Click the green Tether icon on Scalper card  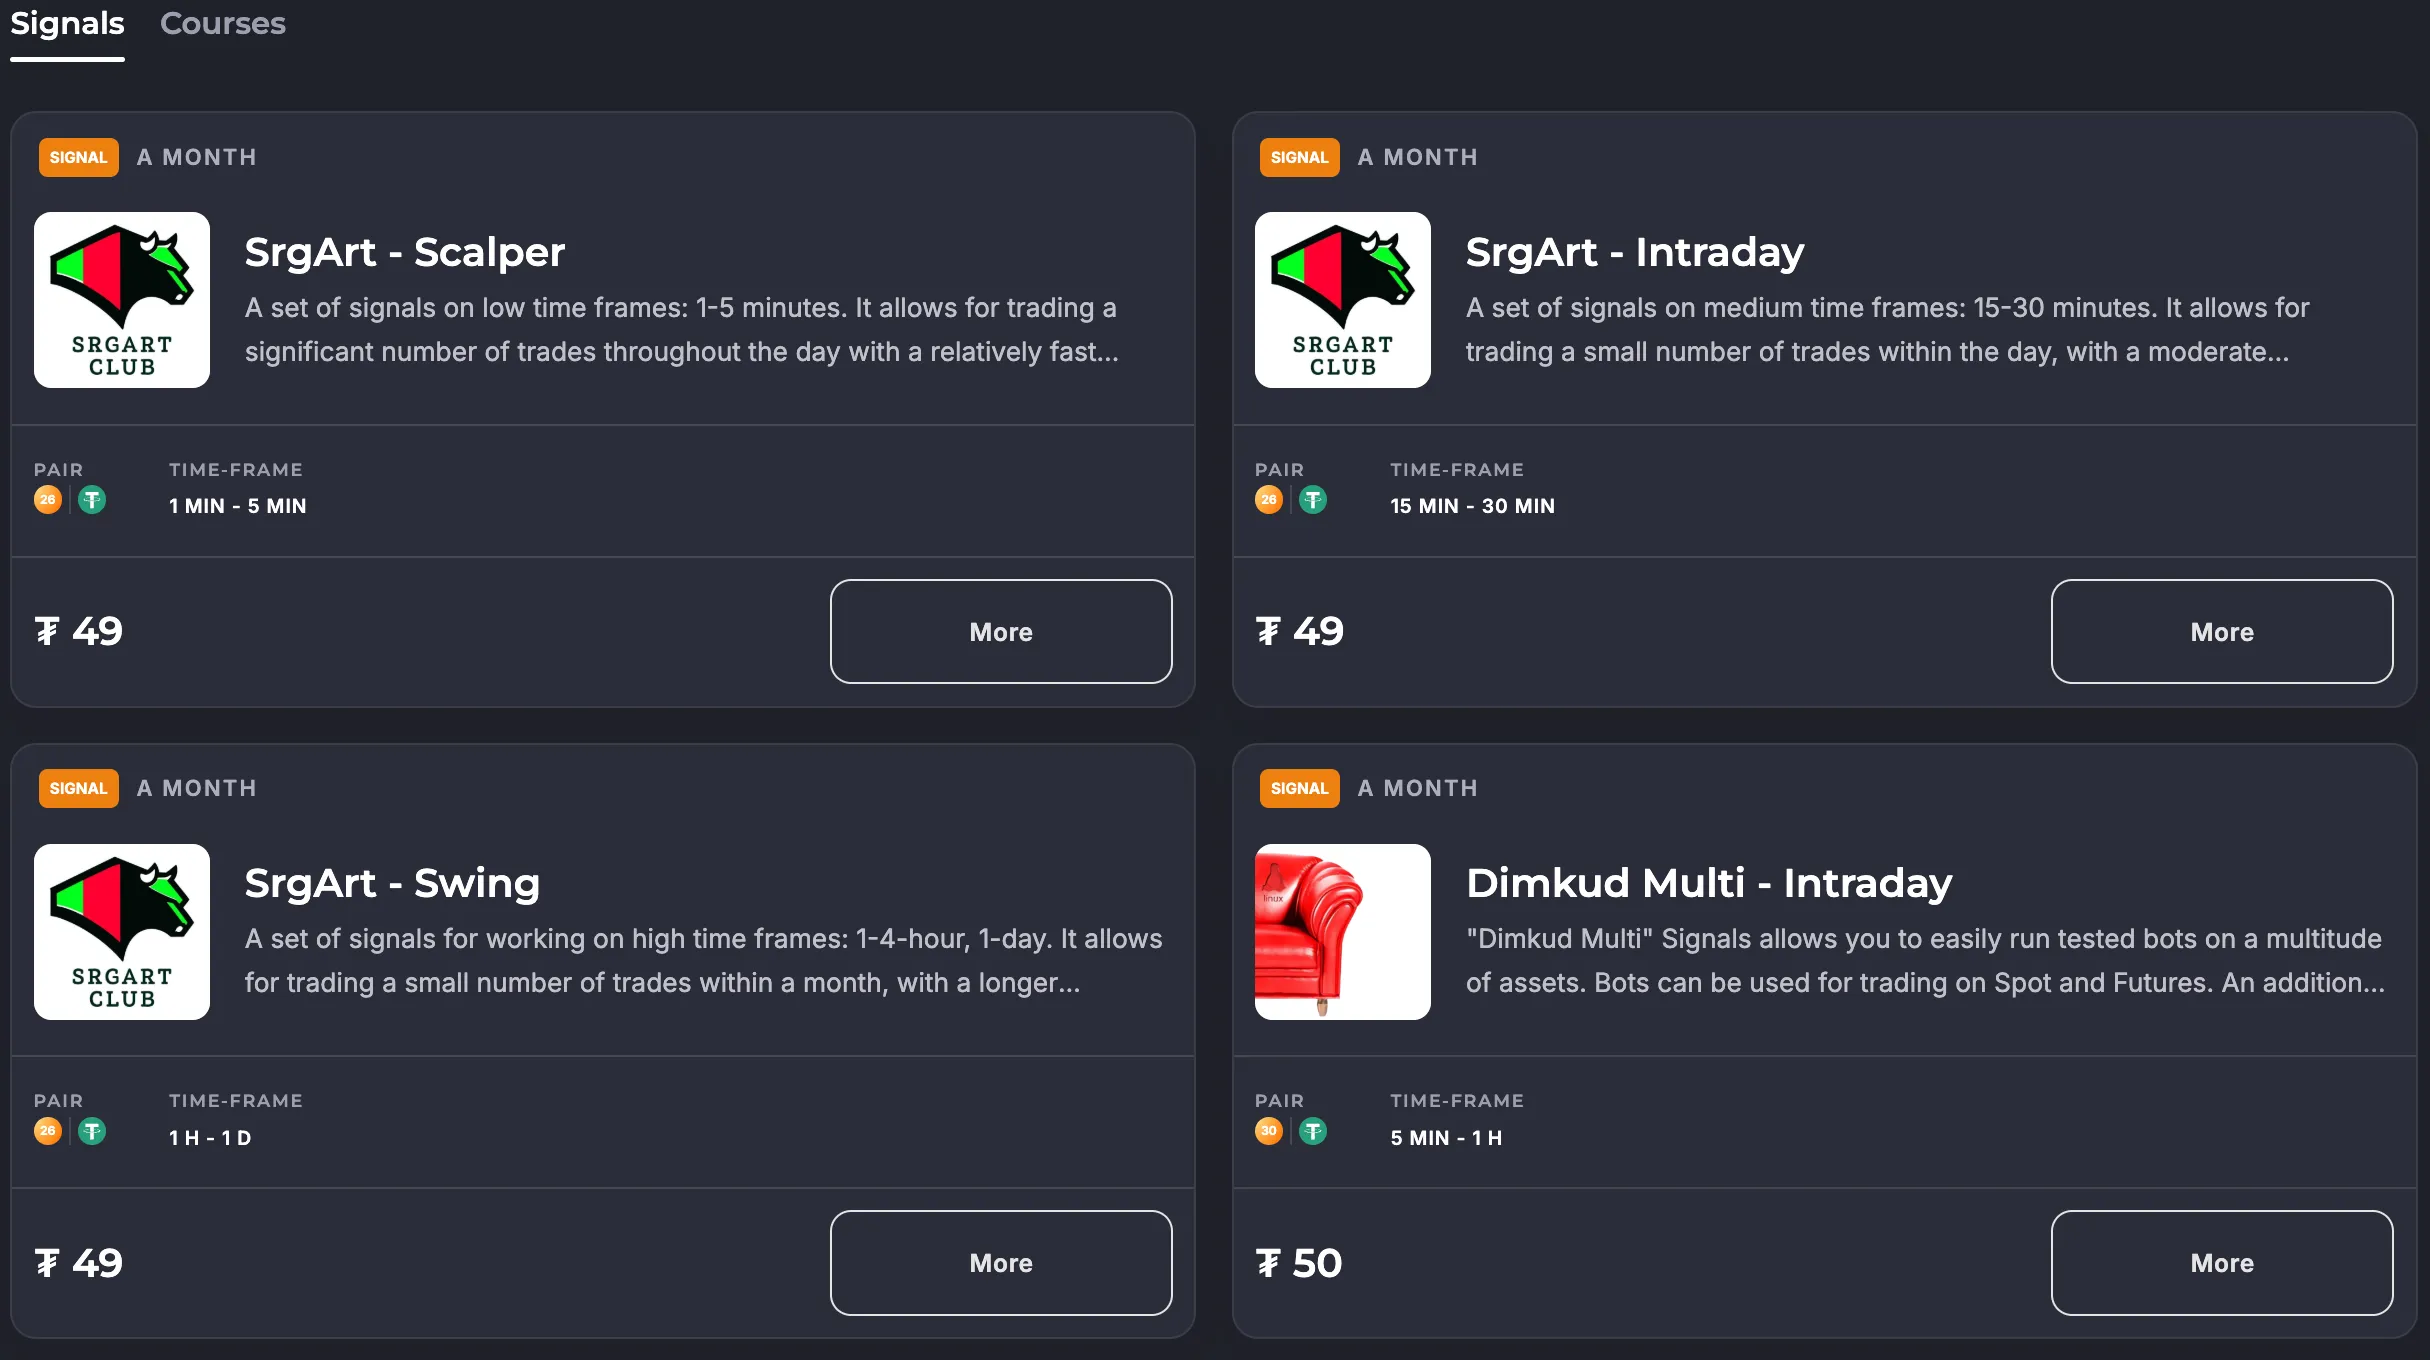[x=92, y=500]
